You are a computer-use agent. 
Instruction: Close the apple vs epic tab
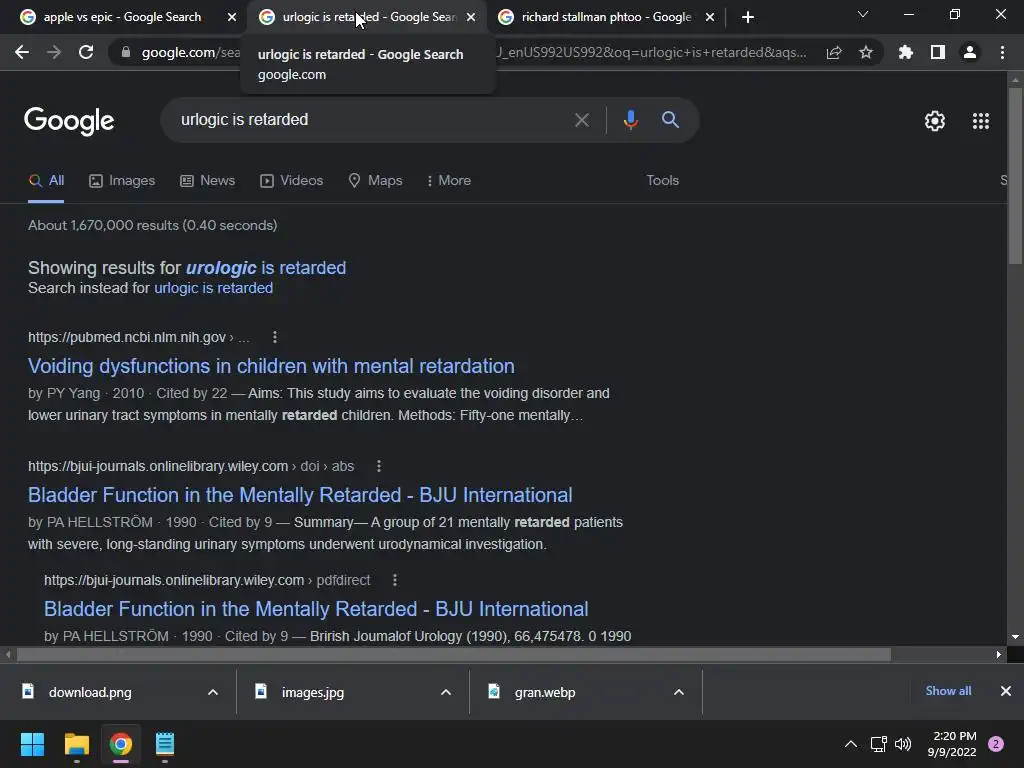click(232, 17)
